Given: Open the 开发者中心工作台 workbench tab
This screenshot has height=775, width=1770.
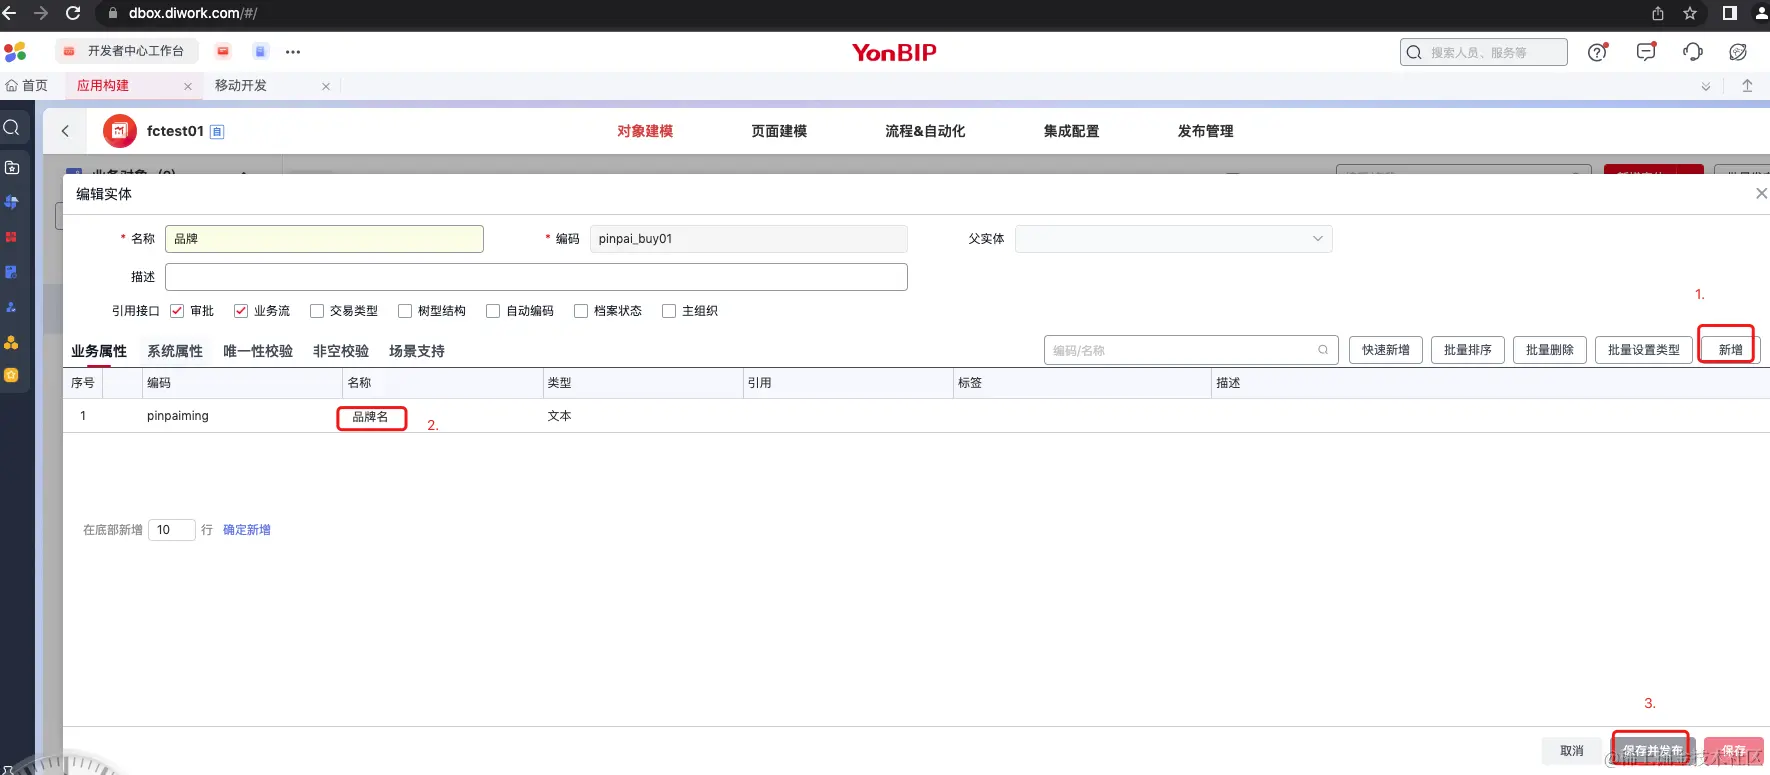Looking at the screenshot, I should tap(126, 51).
